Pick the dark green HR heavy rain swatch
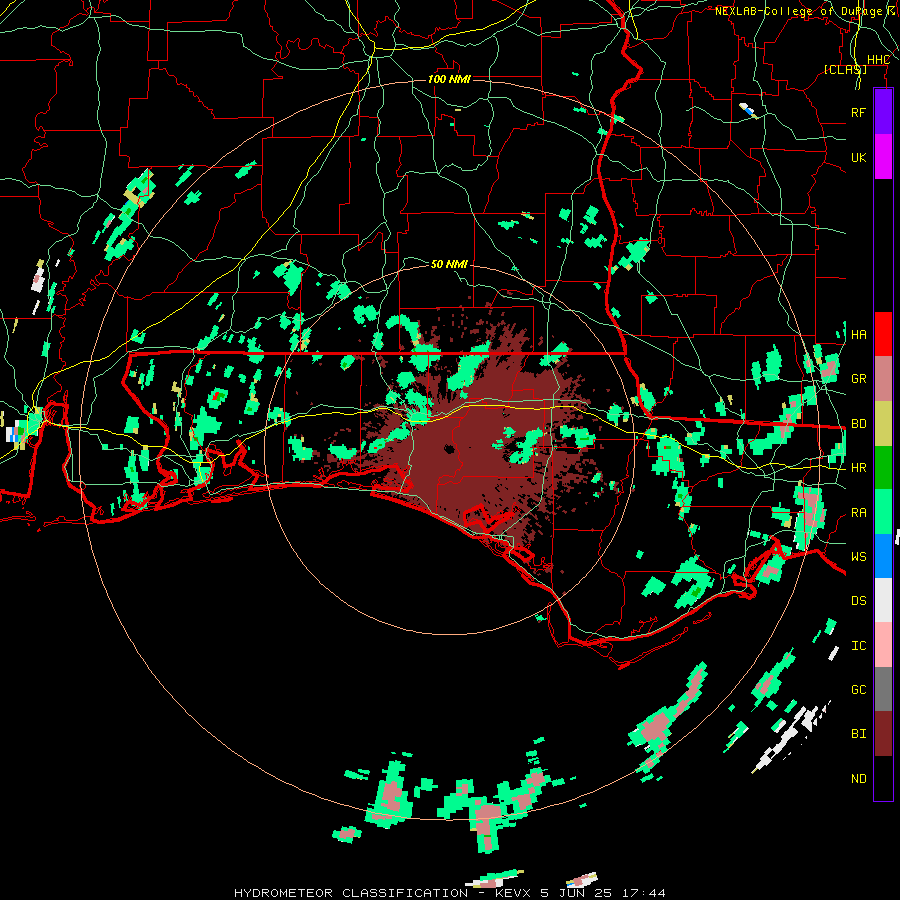Image resolution: width=900 pixels, height=900 pixels. [883, 468]
